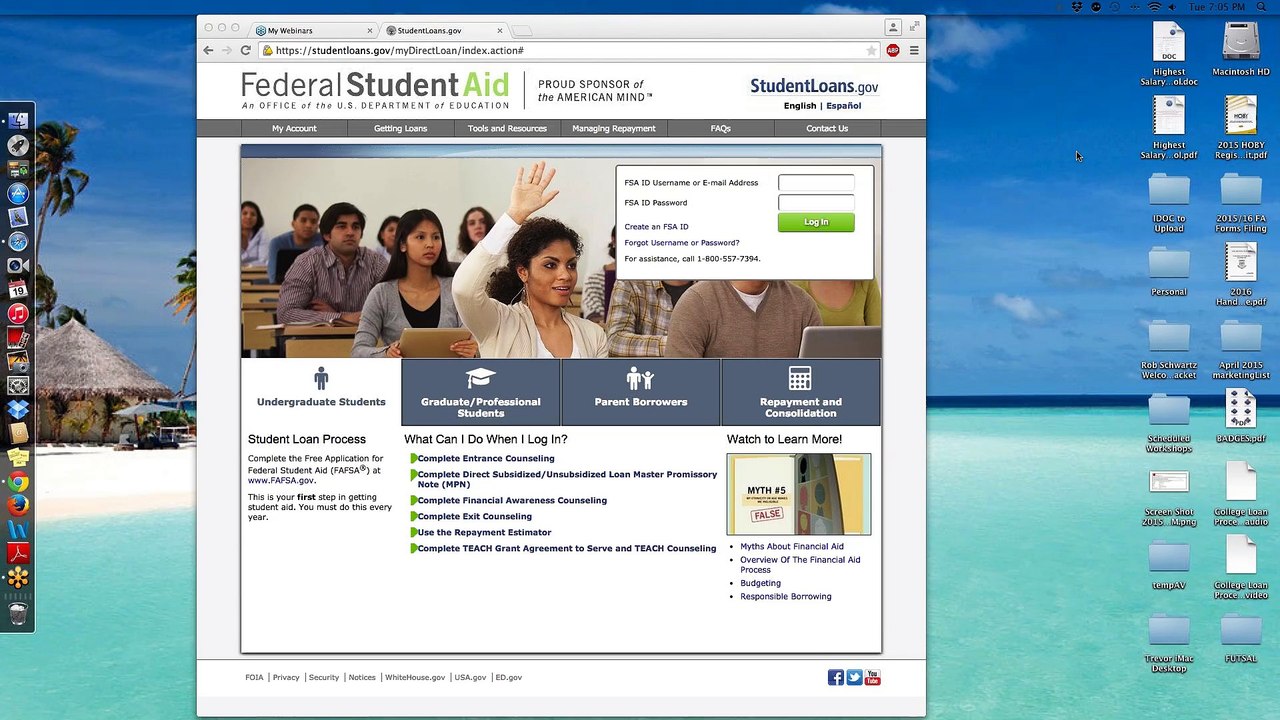This screenshot has height=720, width=1280.
Task: Click the Complete Entrance Counseling link
Action: tap(486, 459)
